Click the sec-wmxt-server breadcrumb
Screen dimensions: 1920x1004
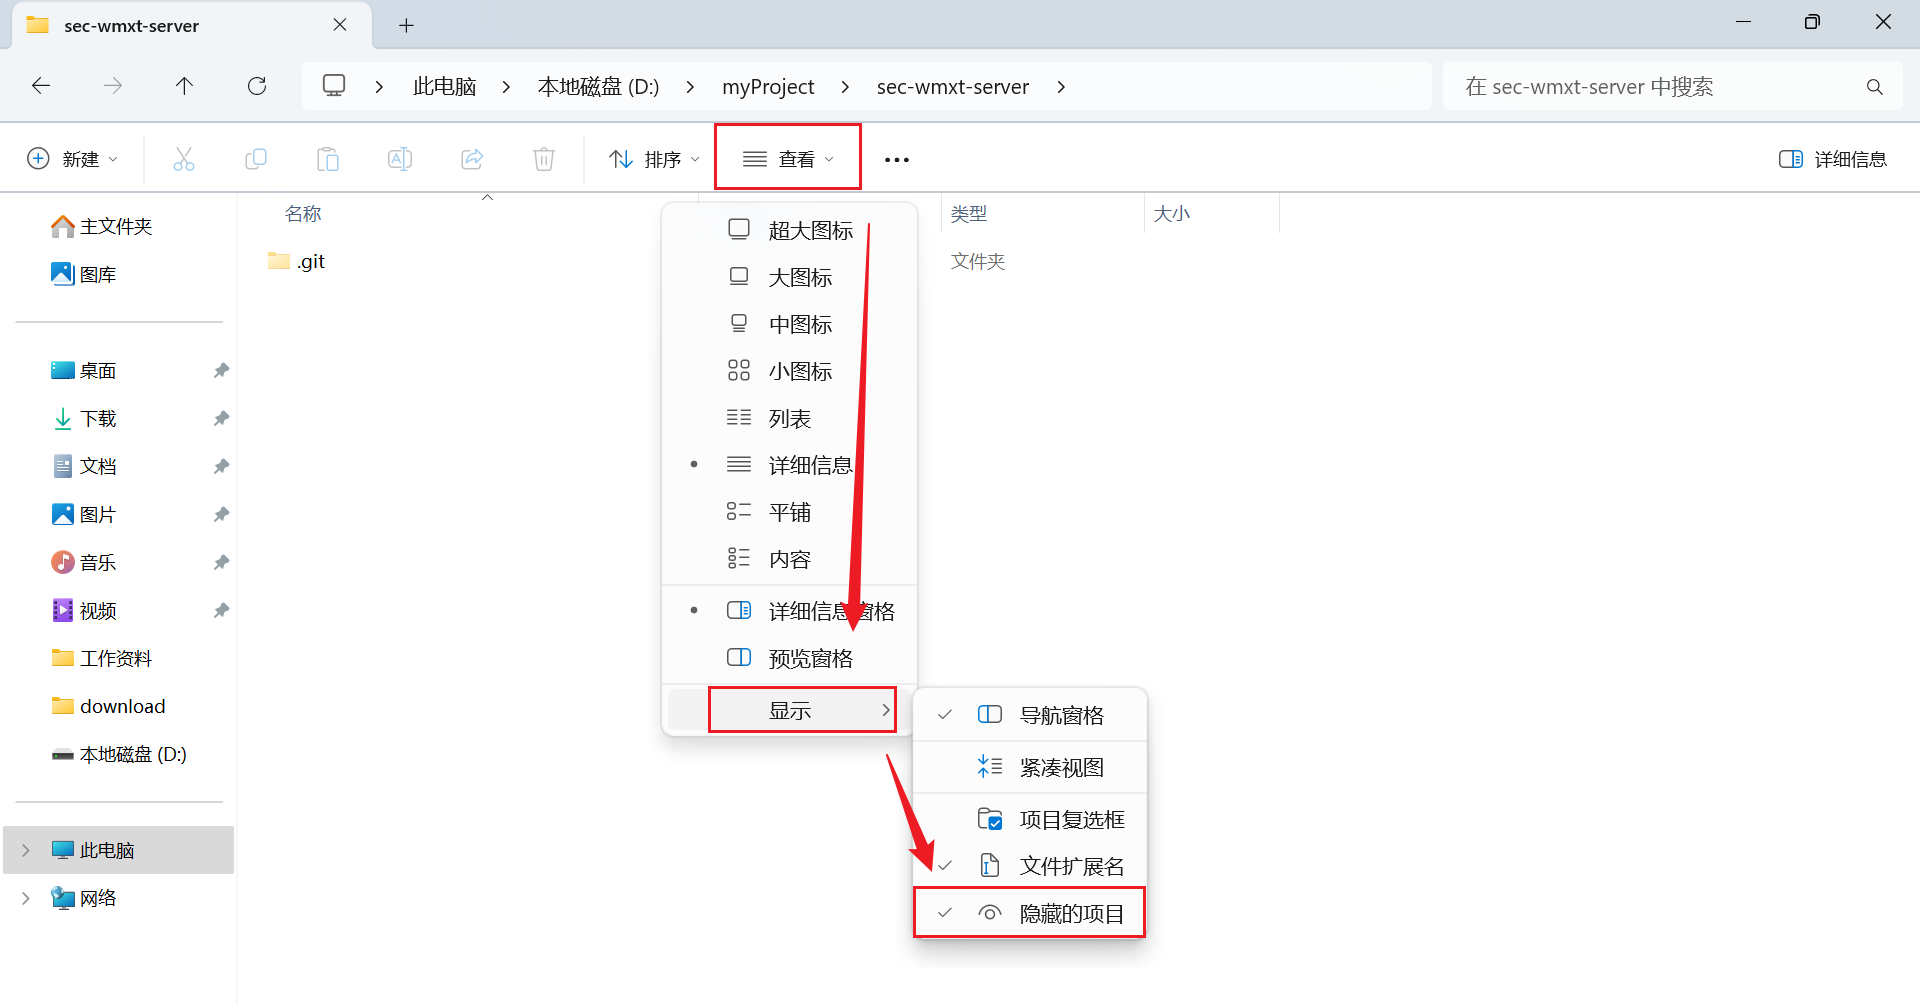[x=953, y=87]
